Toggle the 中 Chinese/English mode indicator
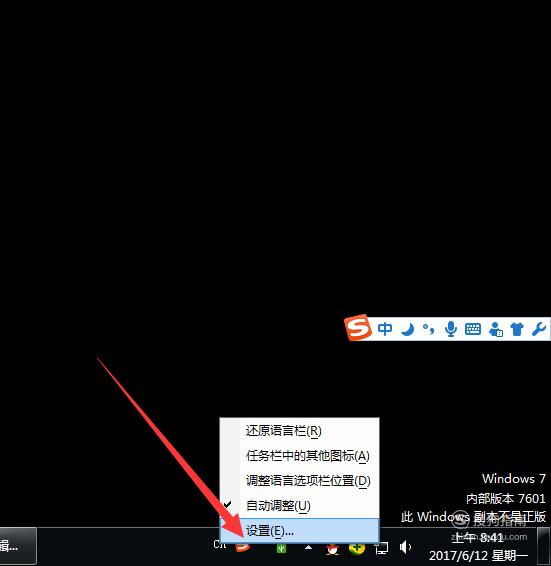The width and height of the screenshot is (551, 566). click(x=385, y=329)
